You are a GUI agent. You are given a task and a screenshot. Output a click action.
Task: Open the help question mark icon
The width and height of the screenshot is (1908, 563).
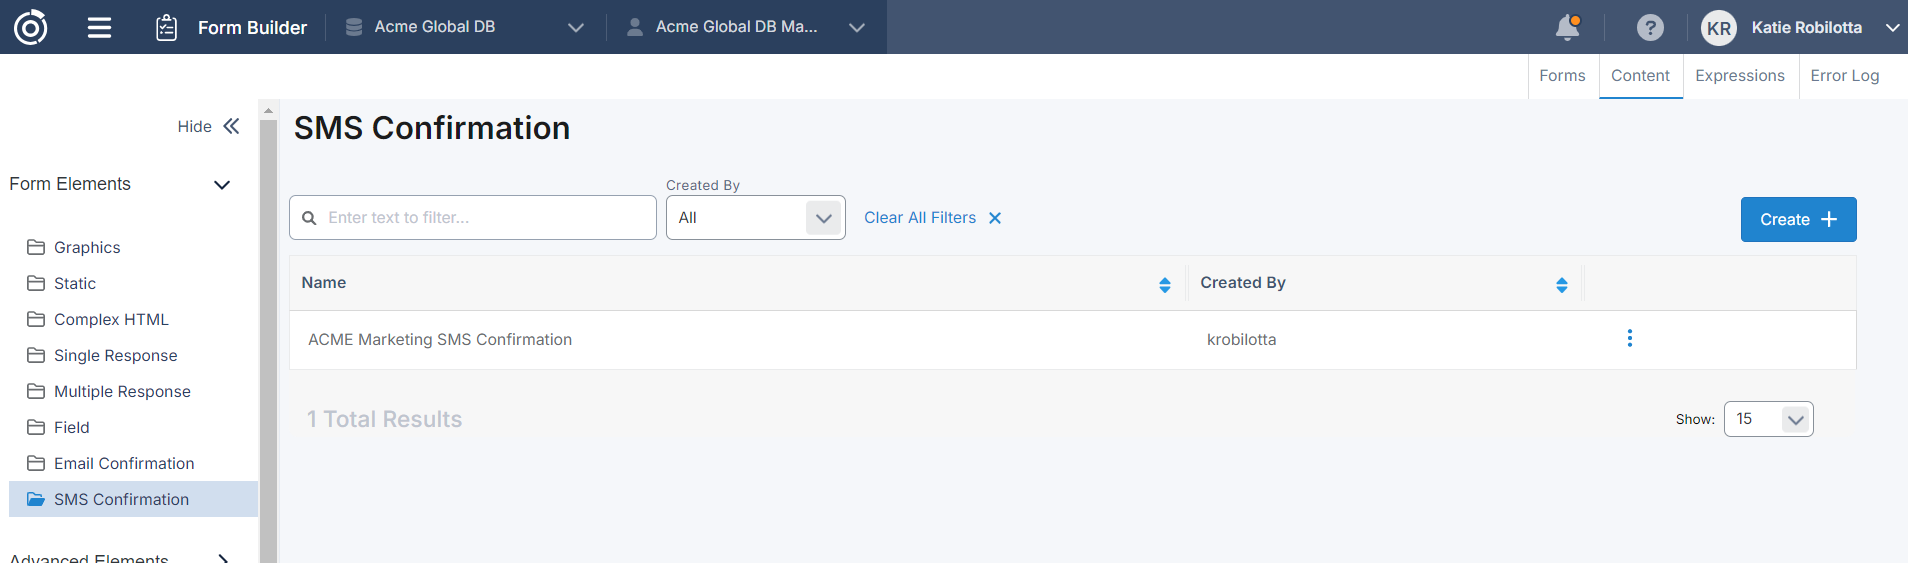(x=1650, y=27)
